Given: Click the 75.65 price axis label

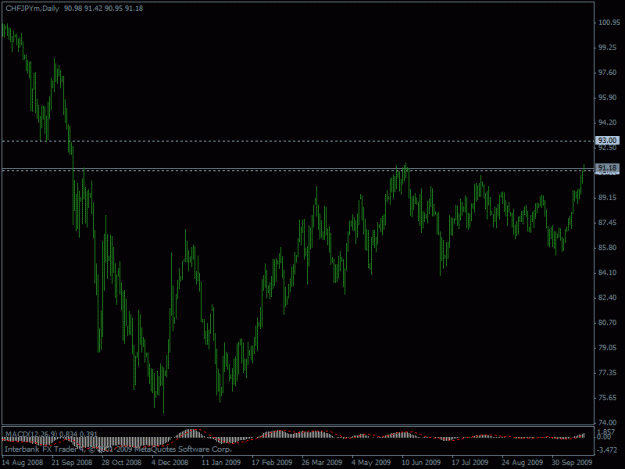Looking at the screenshot, I should pos(607,398).
